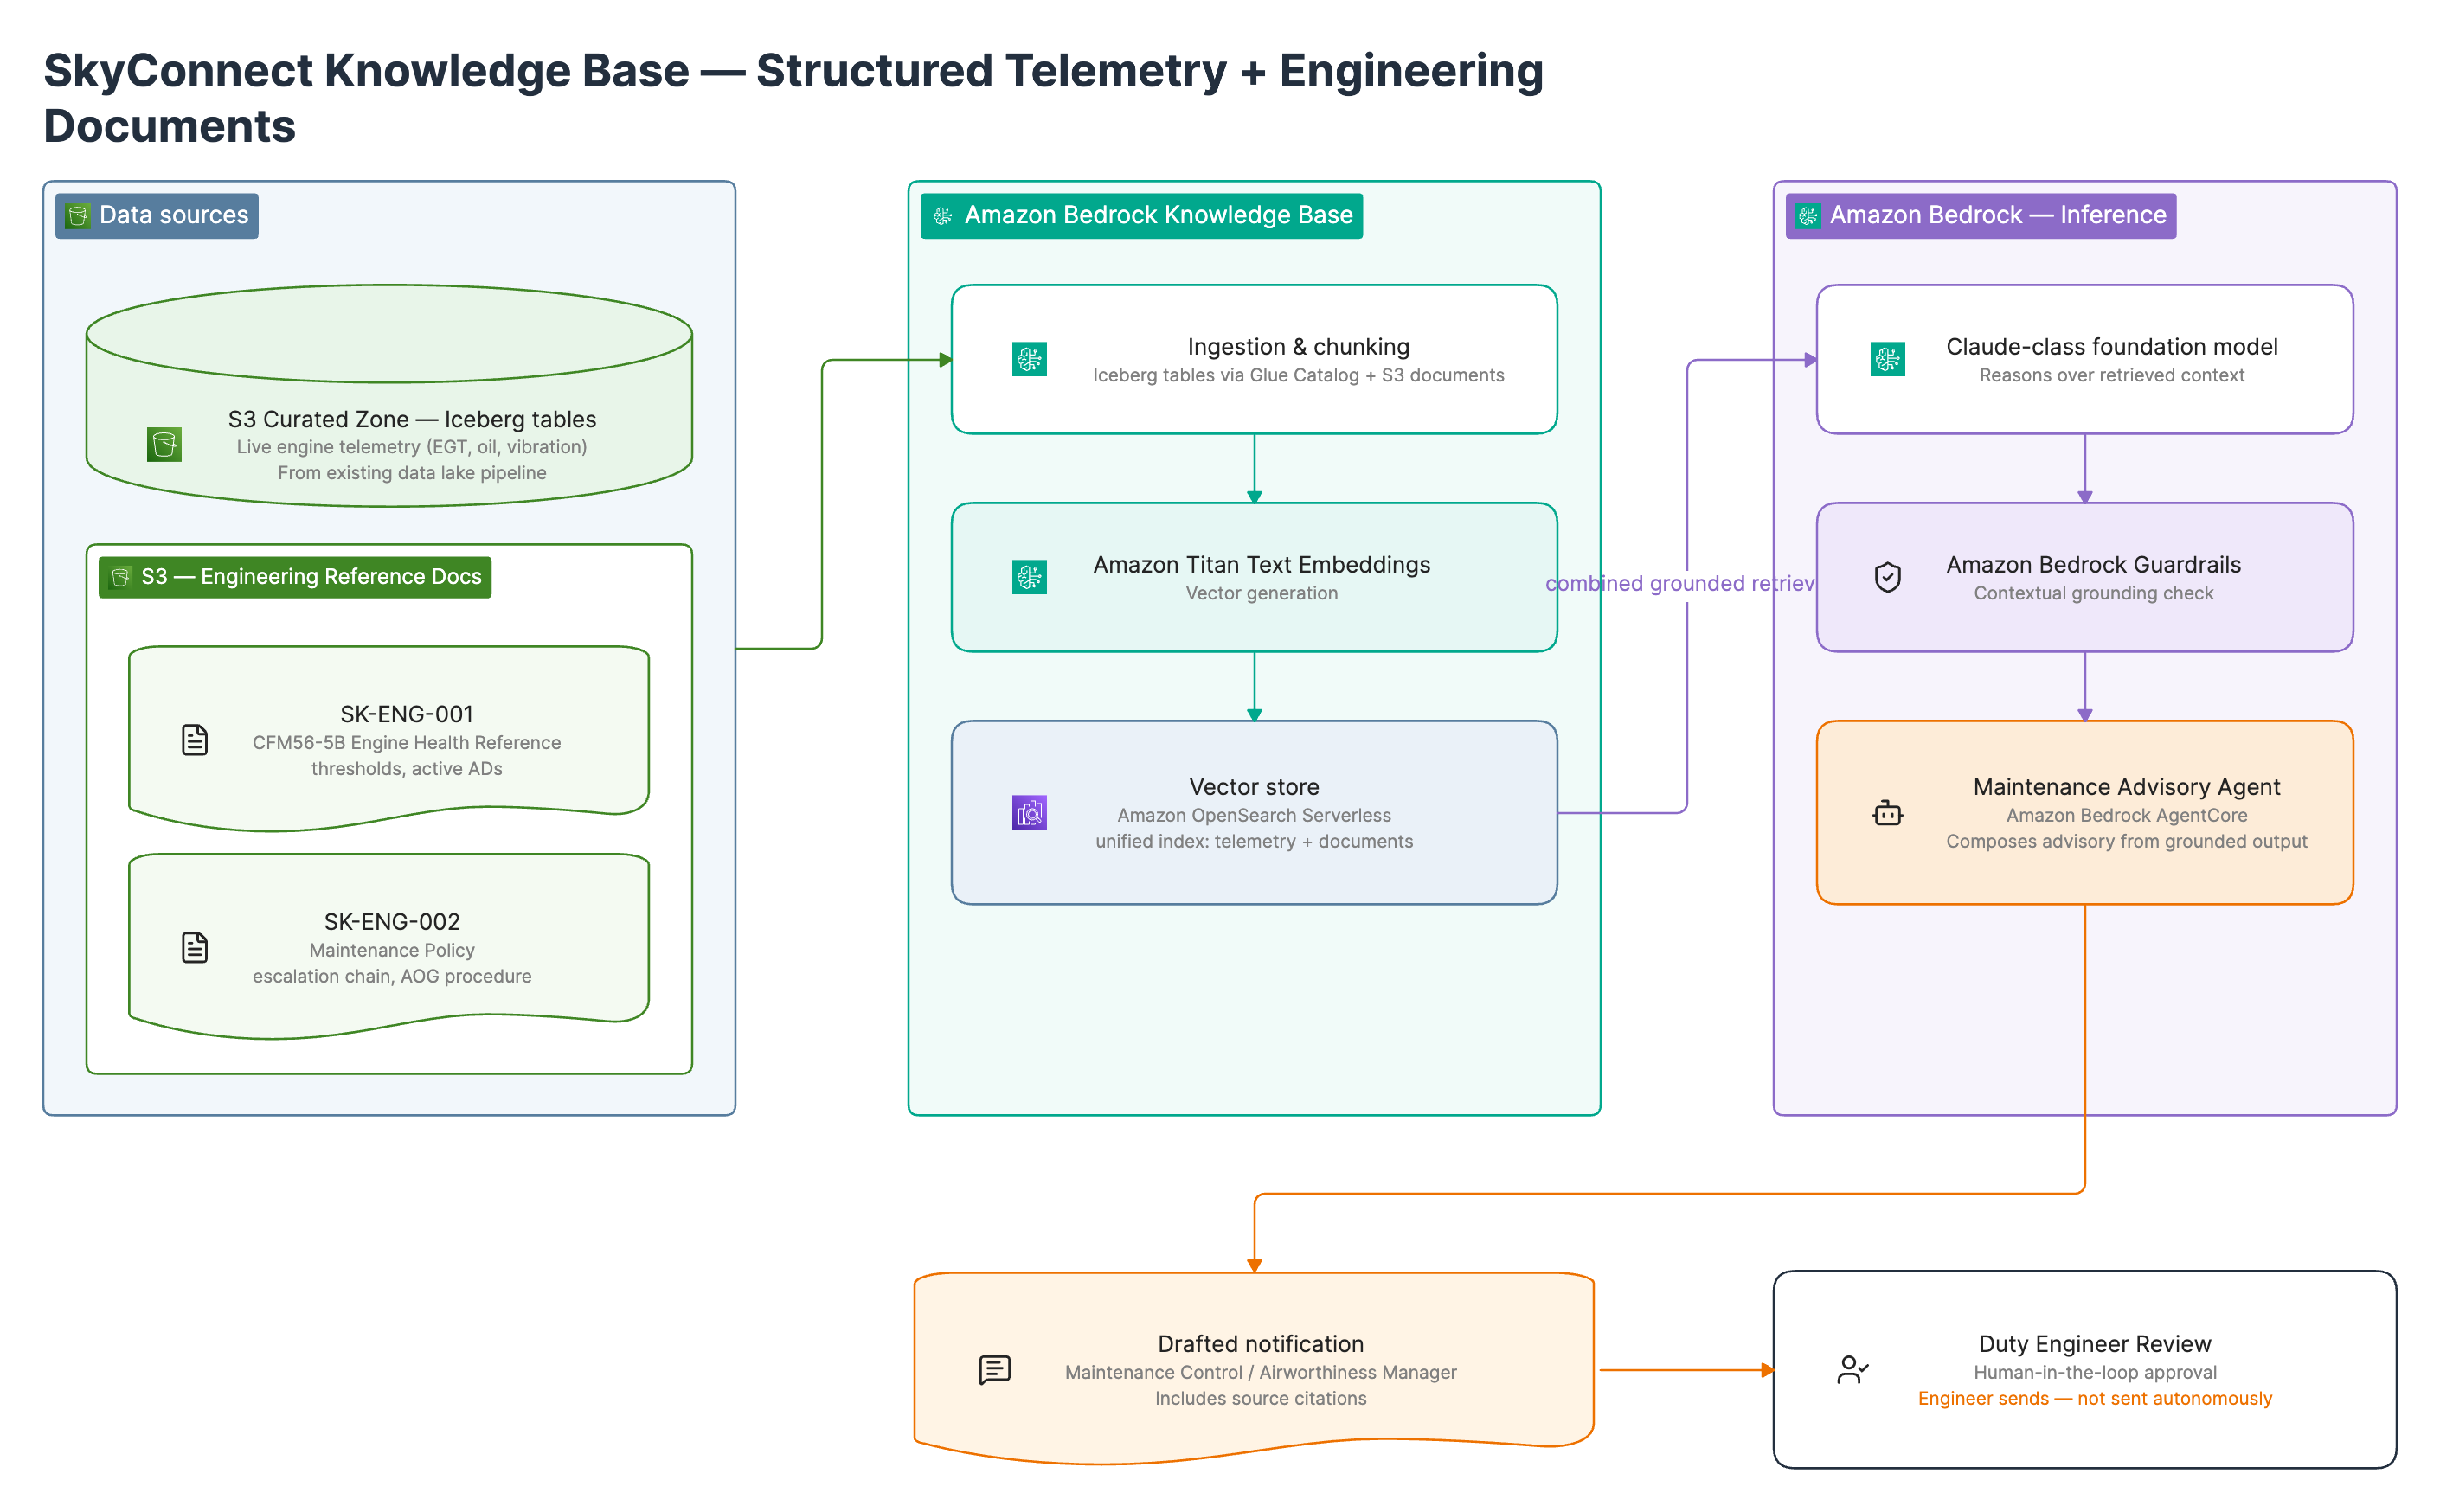This screenshot has width=2440, height=1512.
Task: Click "Human-in-the-loop approval" text
Action: 2095,1372
